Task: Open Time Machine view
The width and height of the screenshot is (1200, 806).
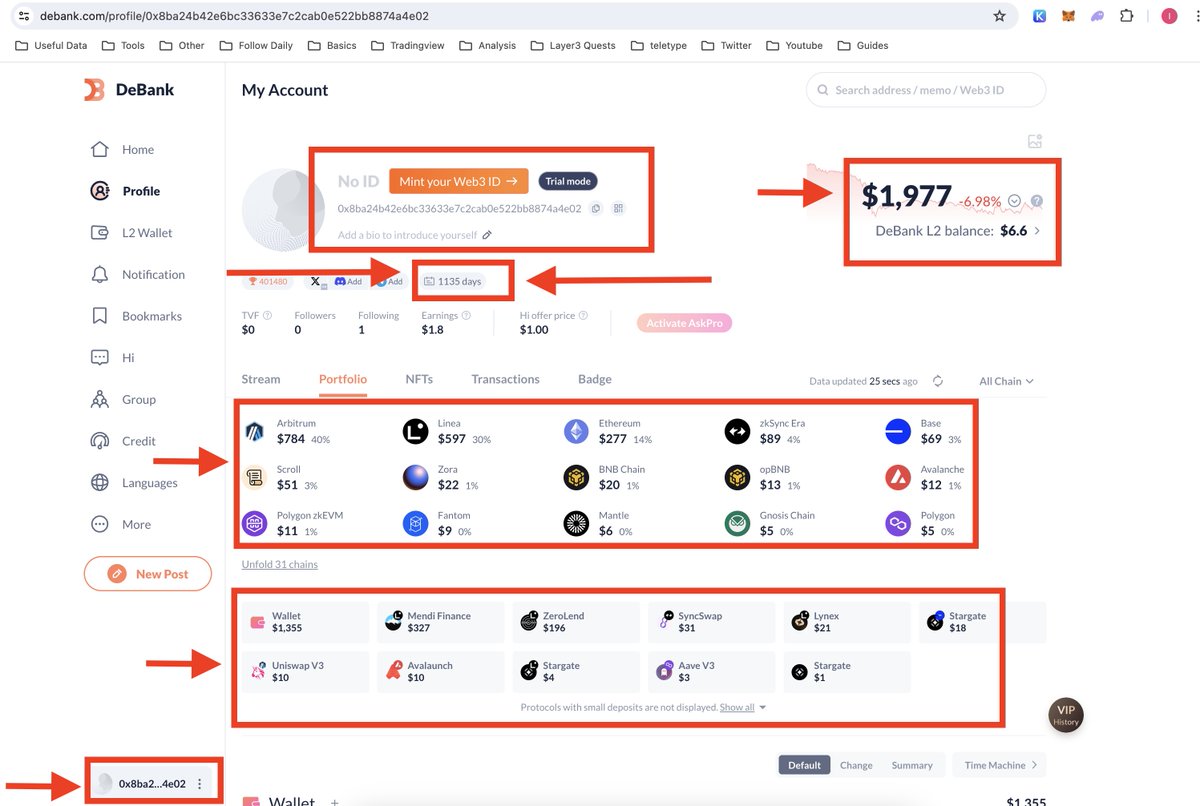Action: tap(1000, 765)
